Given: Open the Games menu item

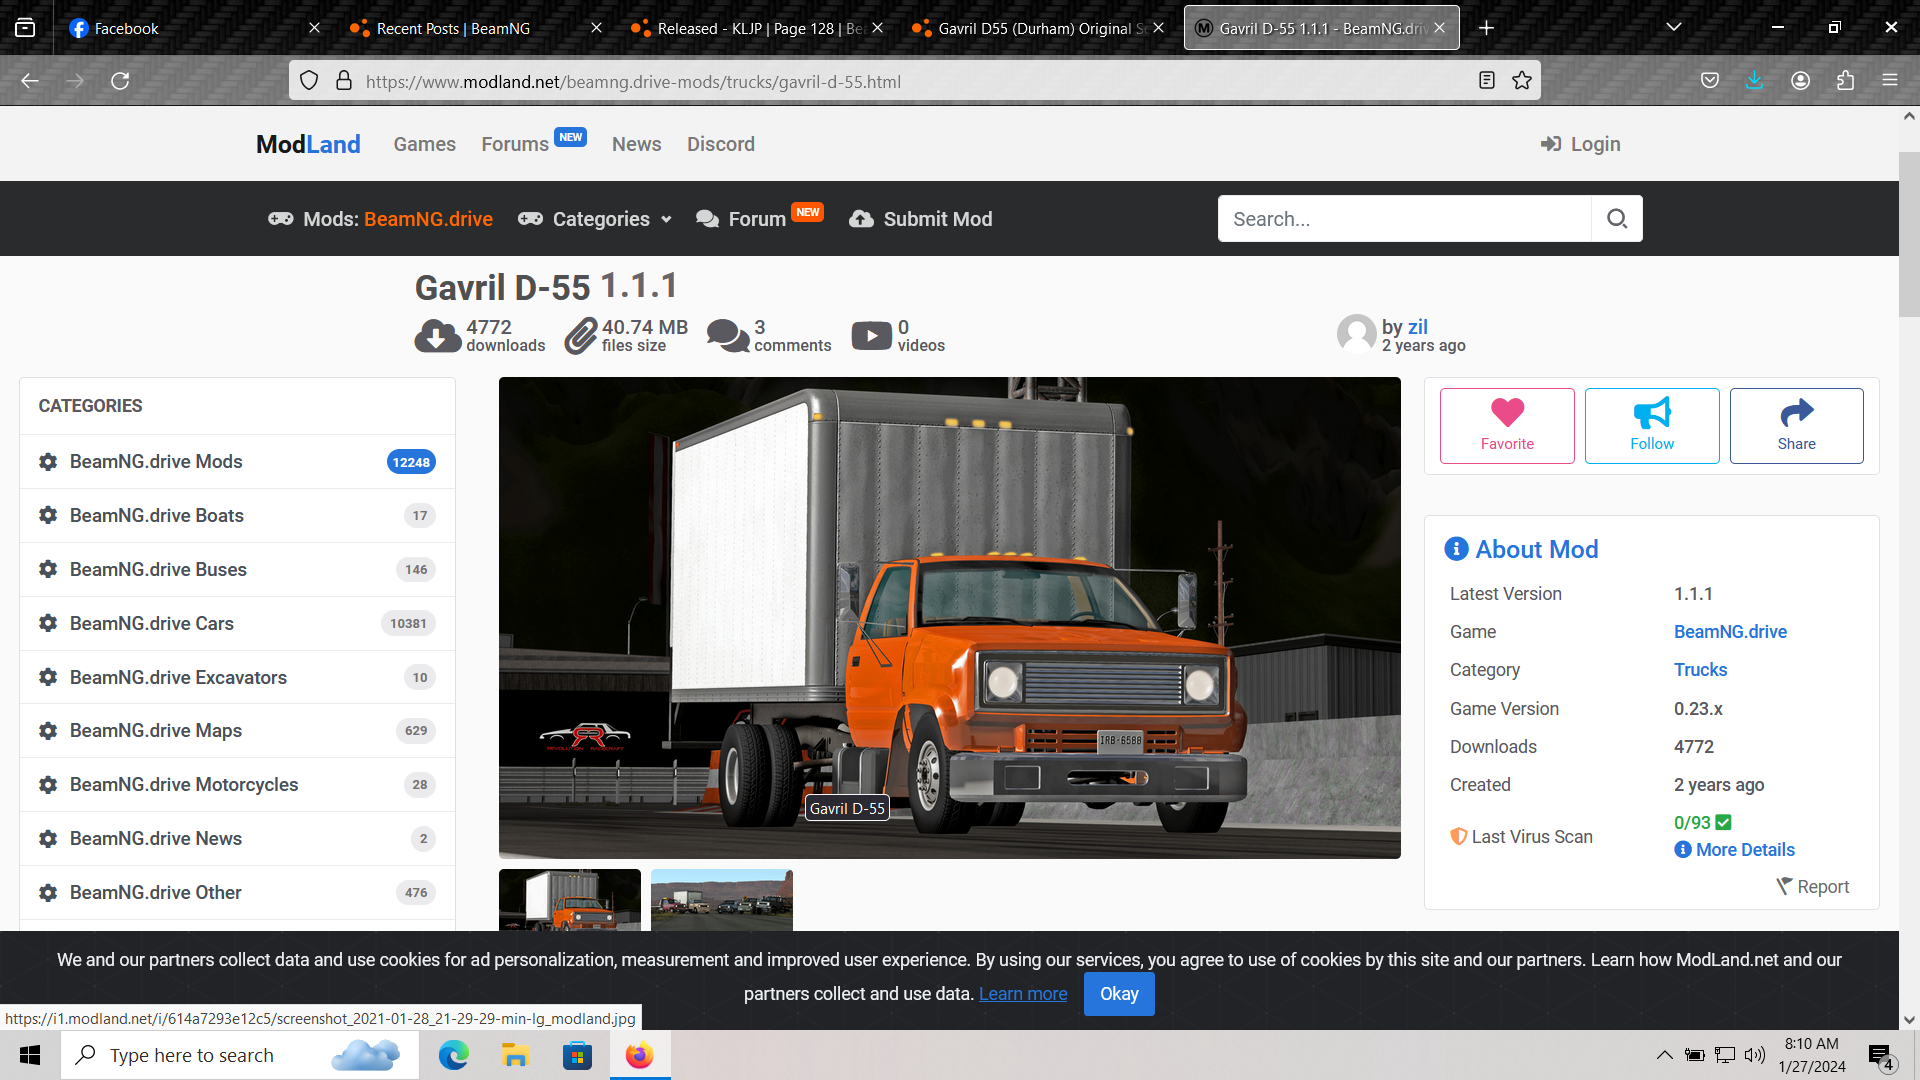Looking at the screenshot, I should (424, 144).
